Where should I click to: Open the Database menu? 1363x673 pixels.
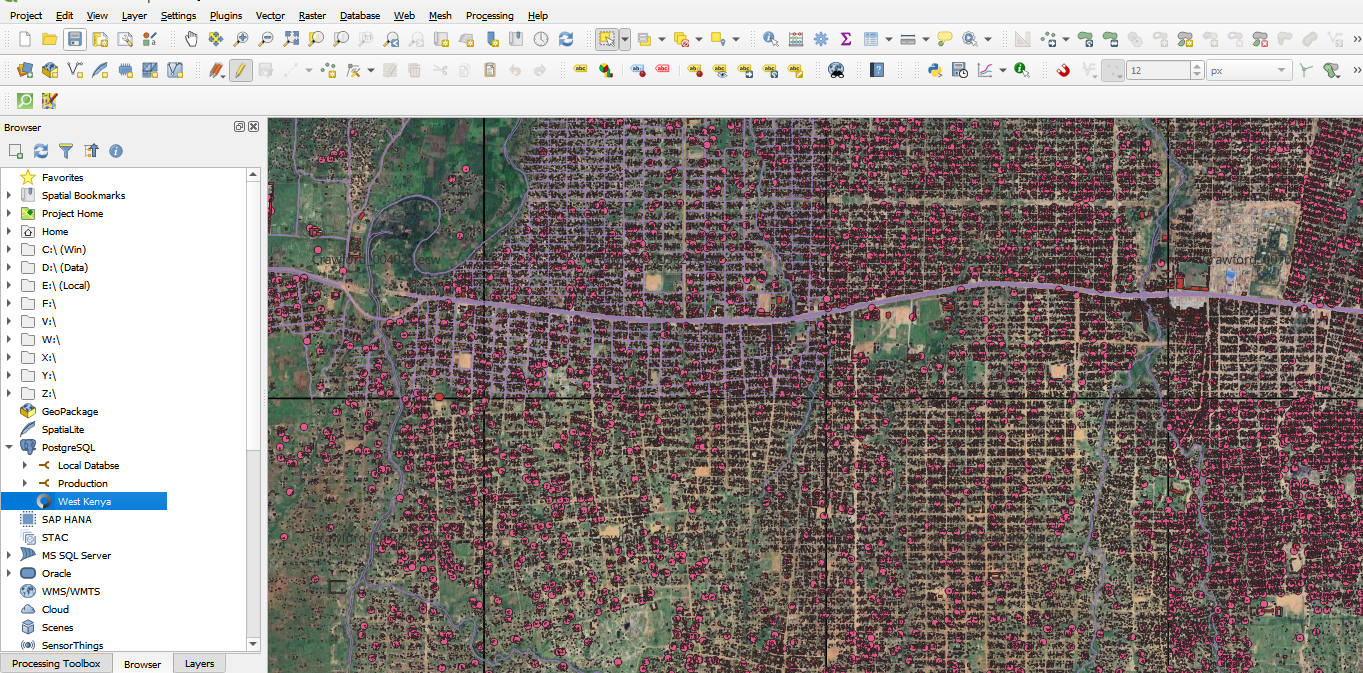[360, 16]
